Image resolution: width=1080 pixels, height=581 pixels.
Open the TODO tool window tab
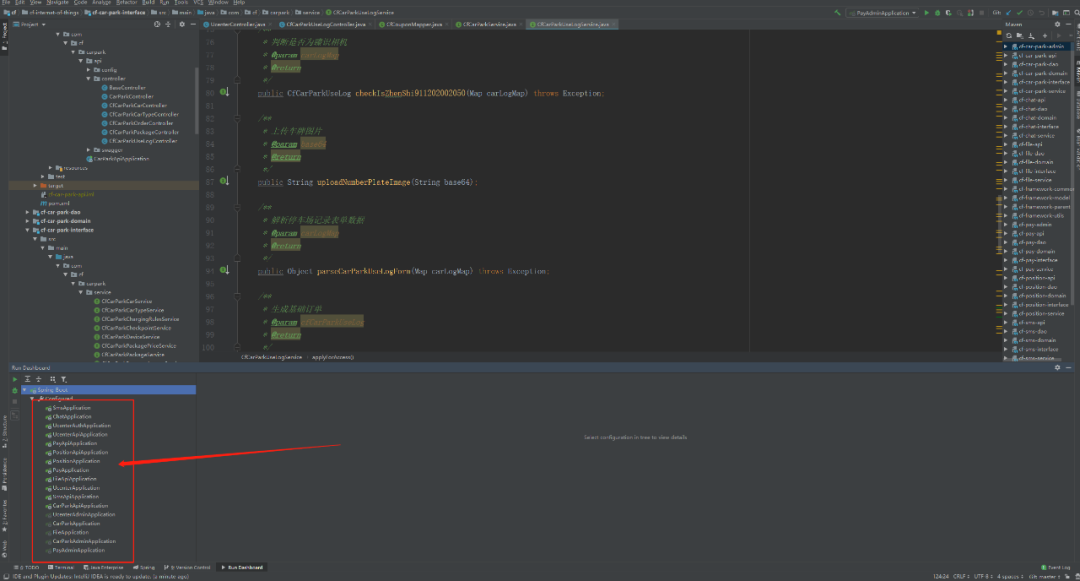[28, 567]
